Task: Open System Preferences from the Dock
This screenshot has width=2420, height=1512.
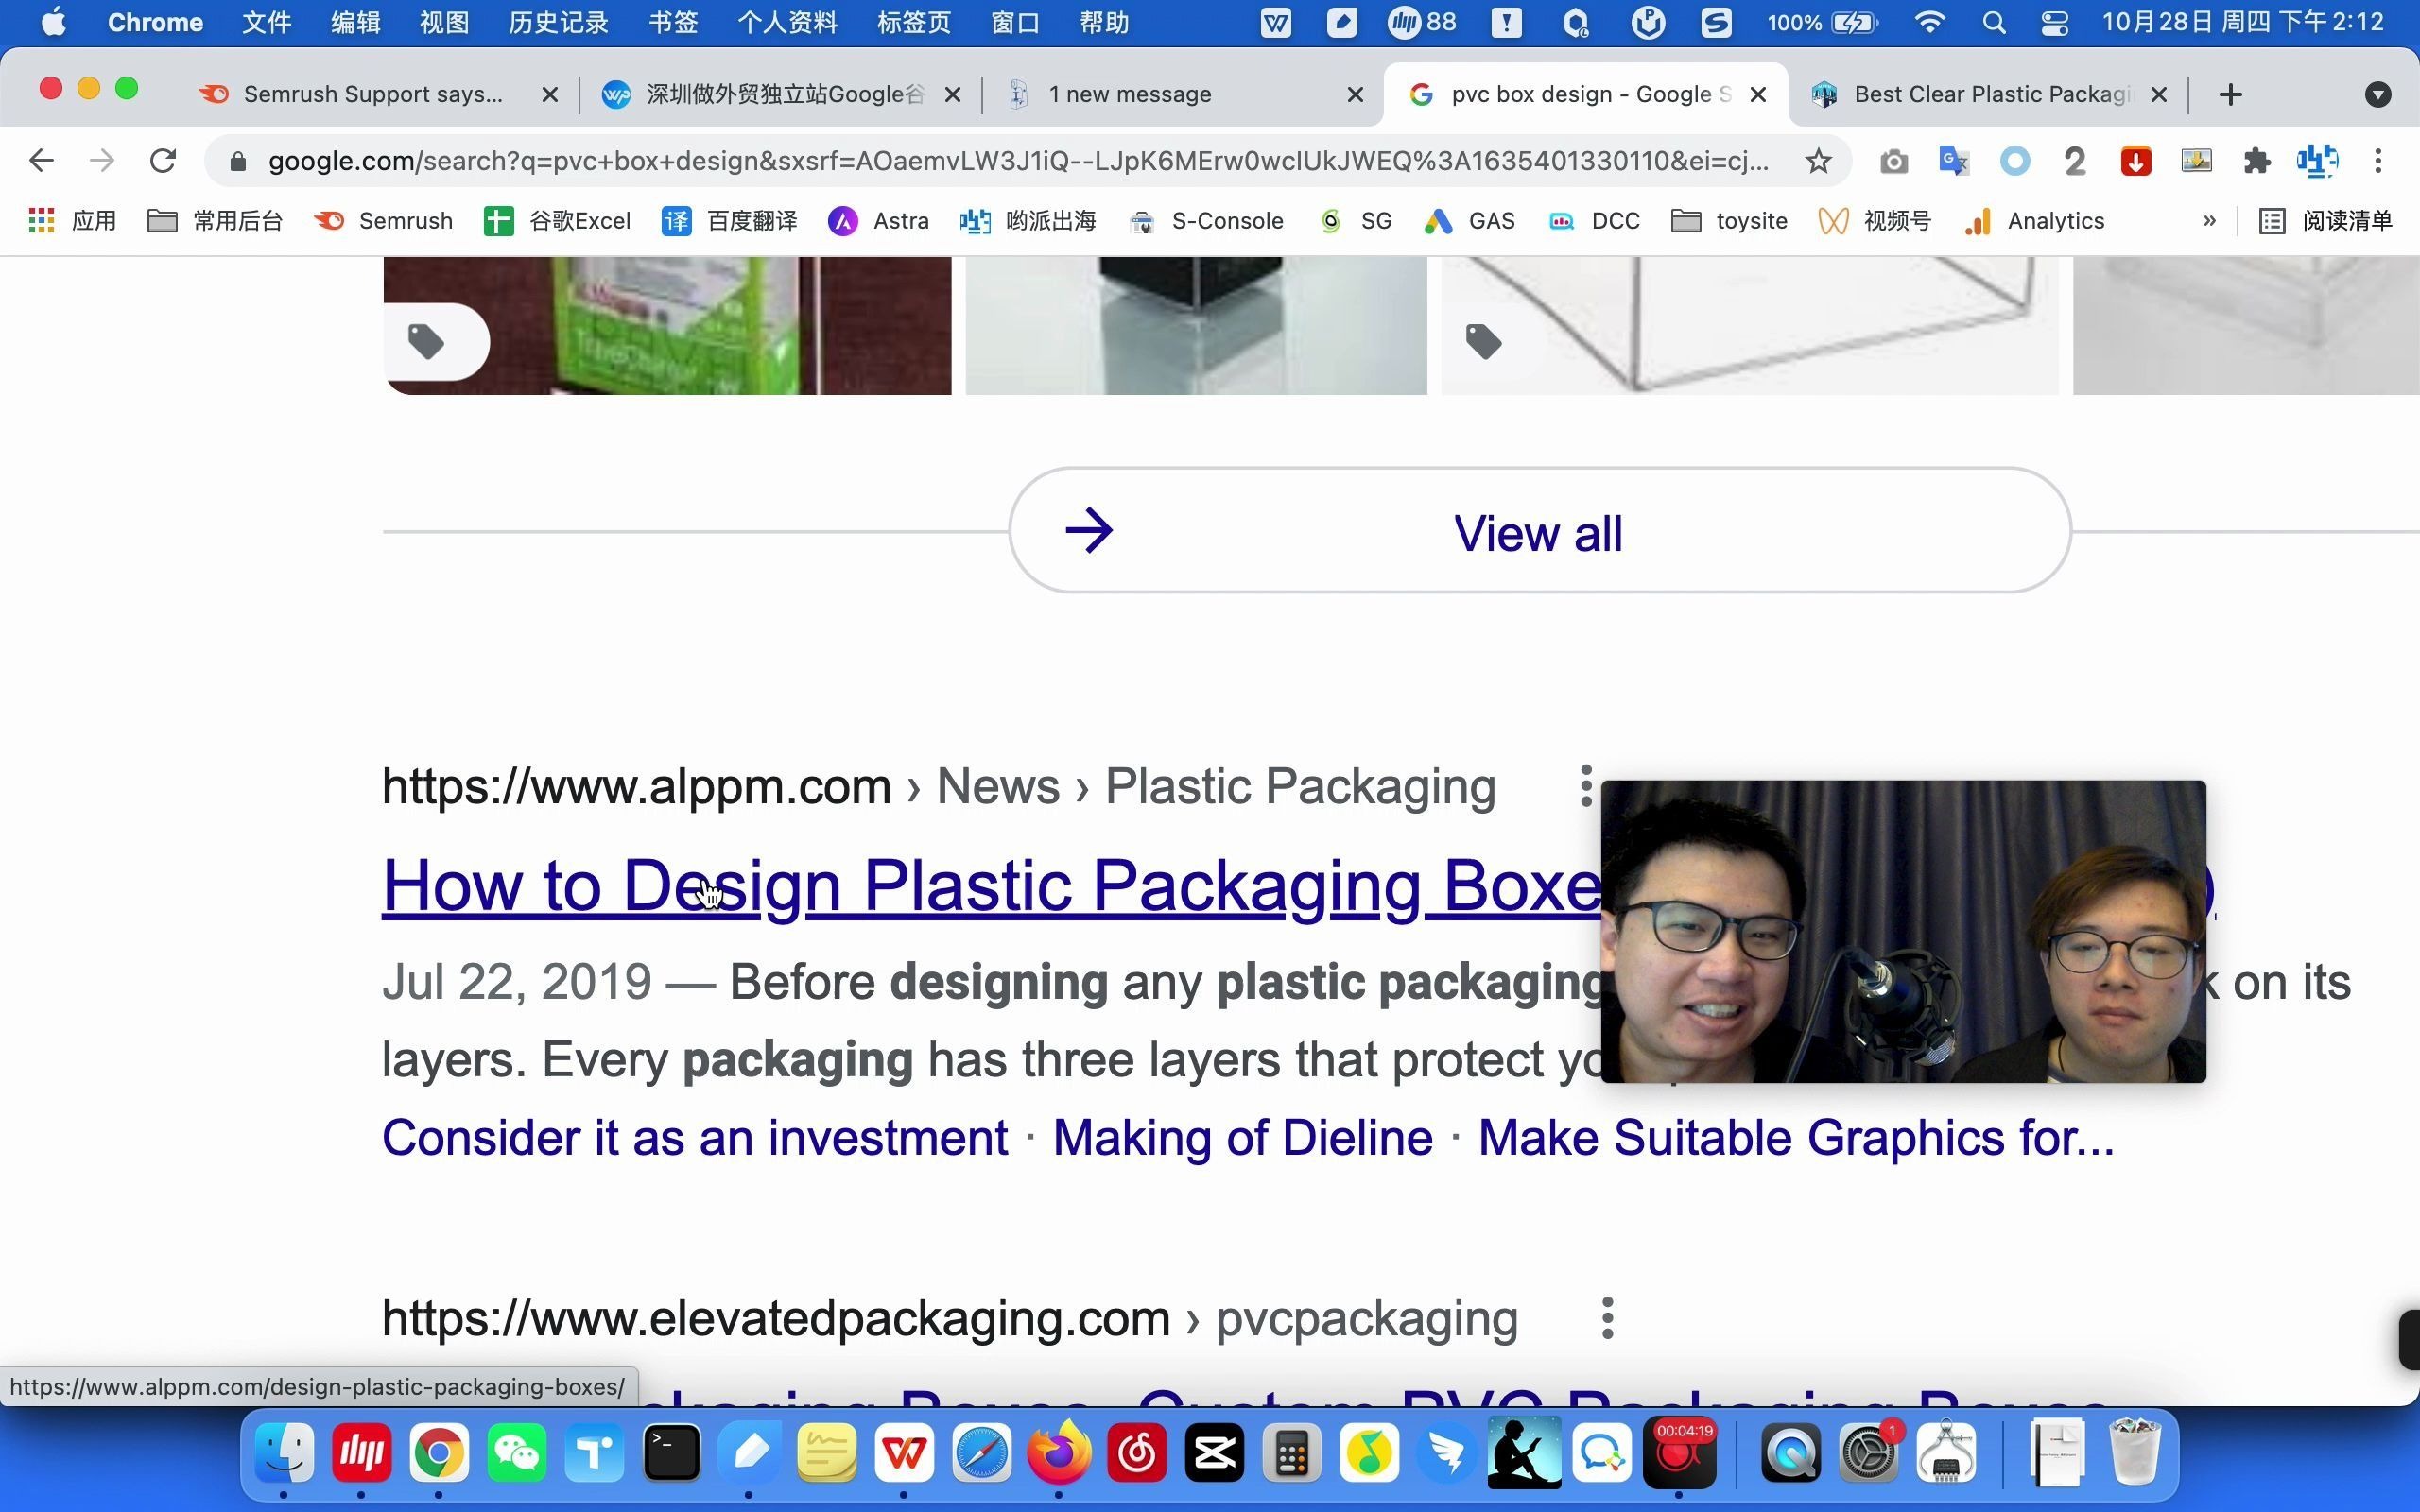Action: pyautogui.click(x=1868, y=1452)
